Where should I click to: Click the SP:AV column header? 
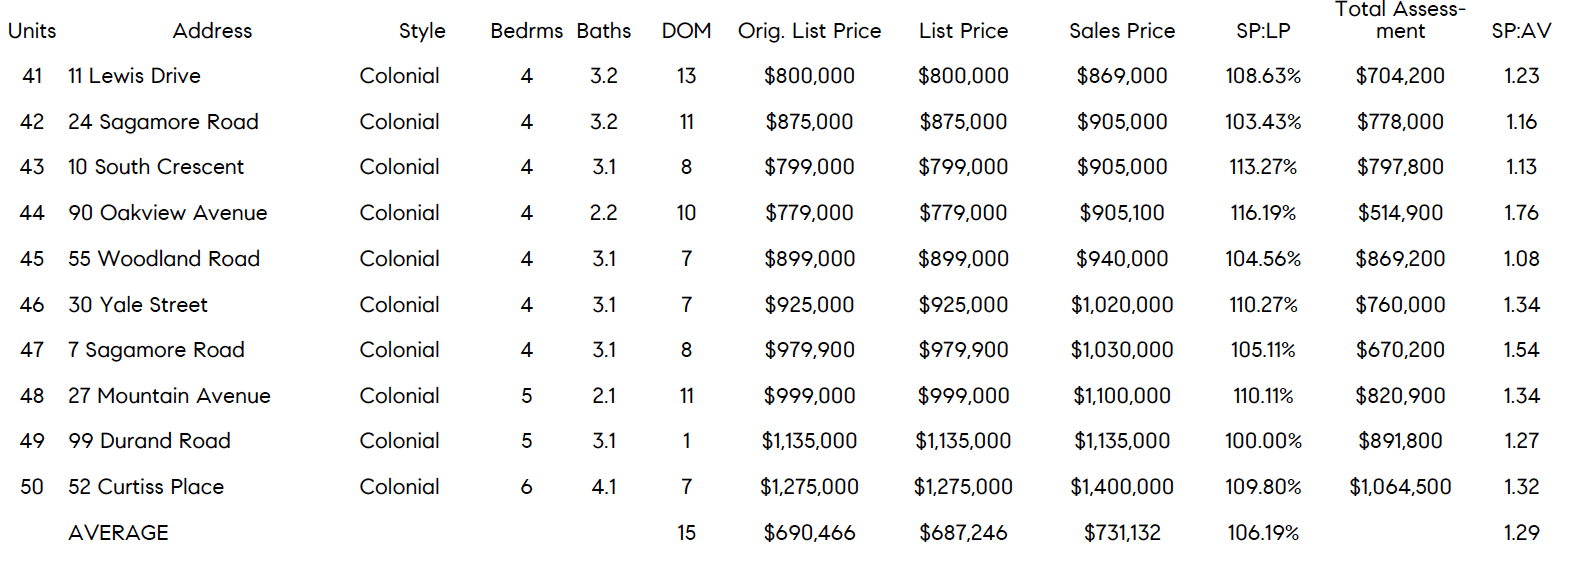1521,31
